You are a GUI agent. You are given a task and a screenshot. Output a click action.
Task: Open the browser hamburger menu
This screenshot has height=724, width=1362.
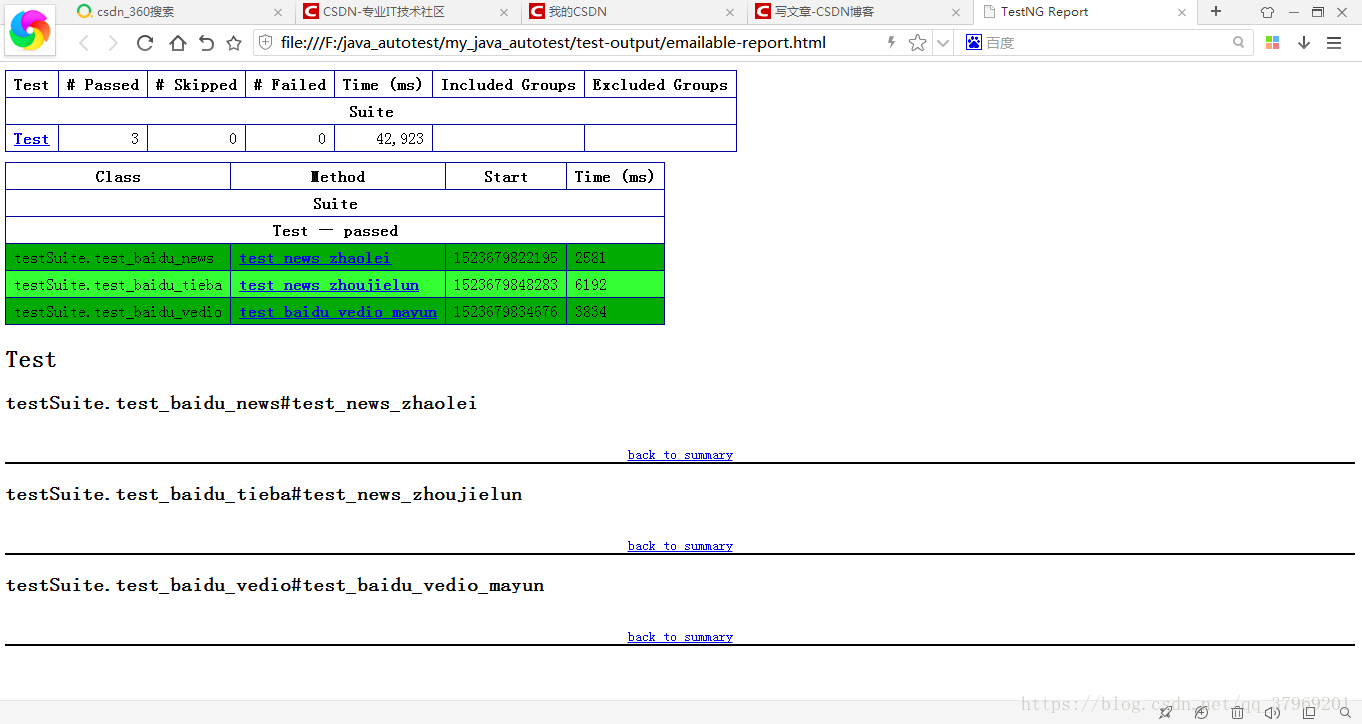[x=1334, y=43]
